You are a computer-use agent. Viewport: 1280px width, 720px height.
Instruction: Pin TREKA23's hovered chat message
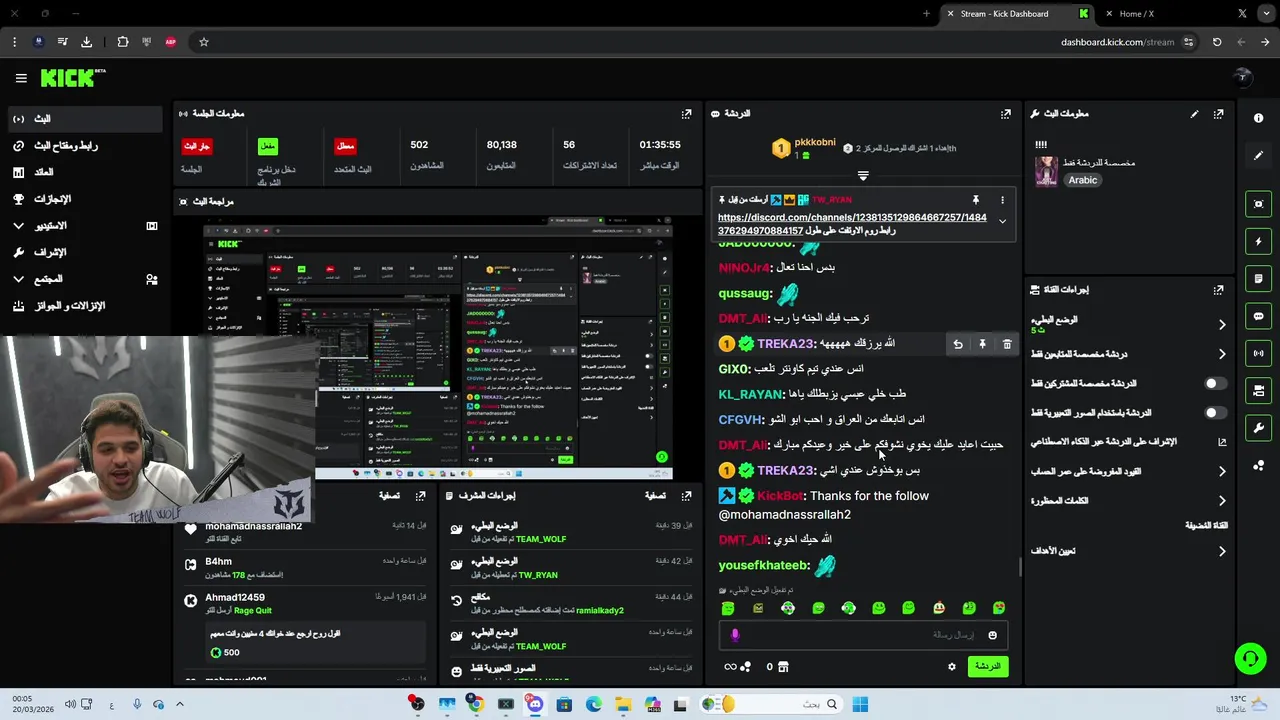982,344
